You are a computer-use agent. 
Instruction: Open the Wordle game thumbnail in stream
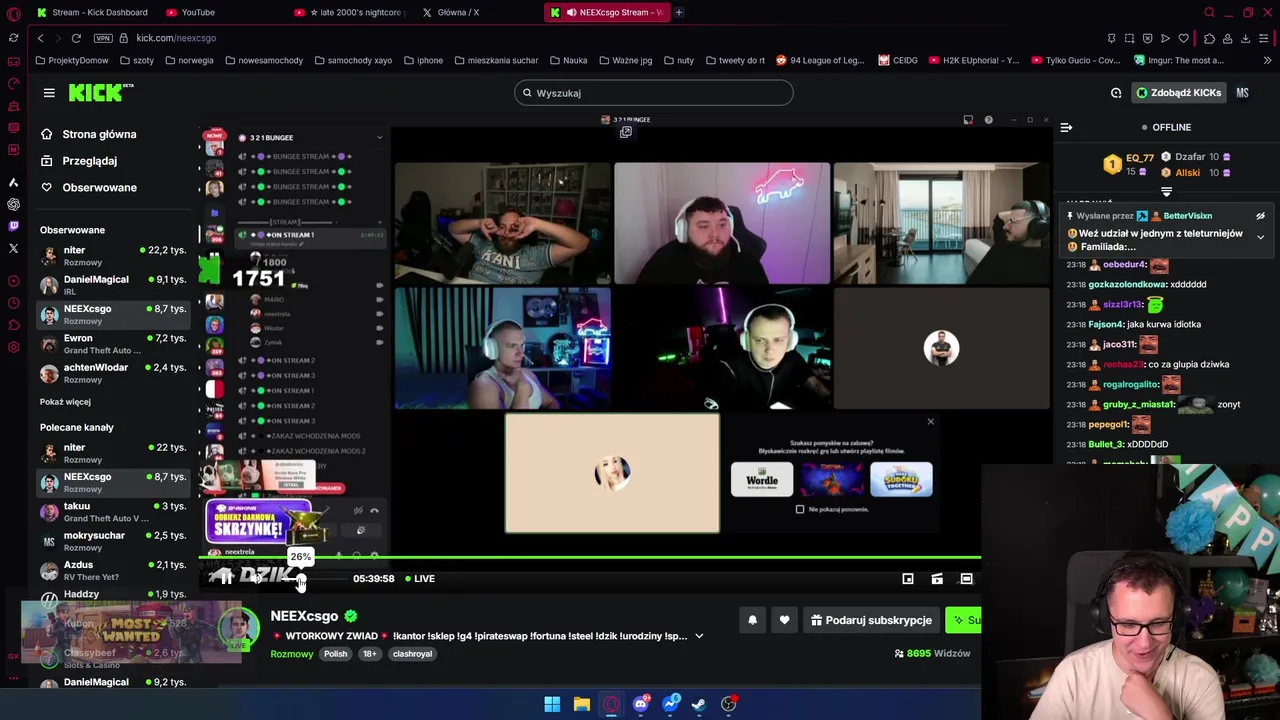click(x=761, y=479)
